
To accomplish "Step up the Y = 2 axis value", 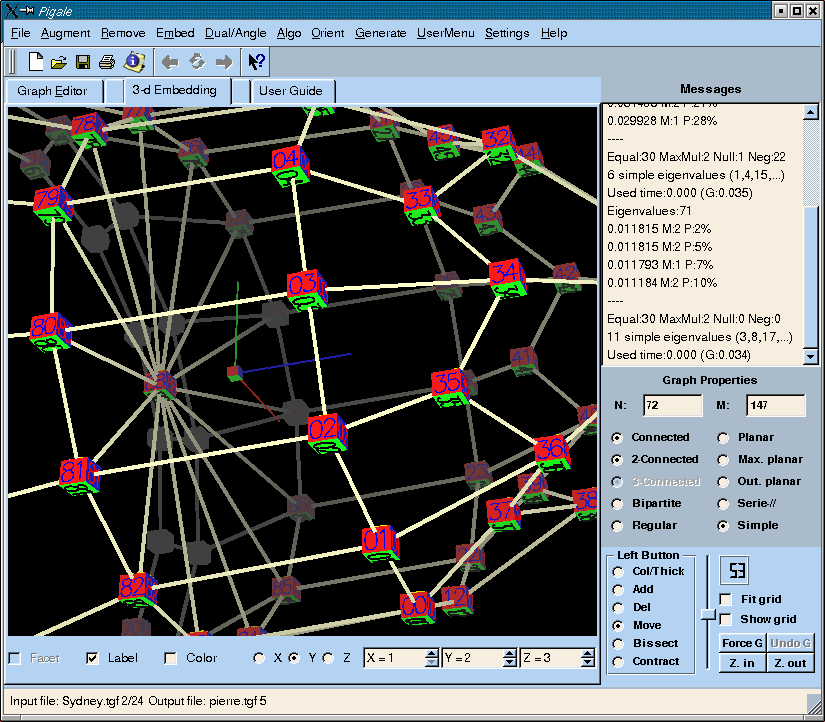I will point(511,653).
